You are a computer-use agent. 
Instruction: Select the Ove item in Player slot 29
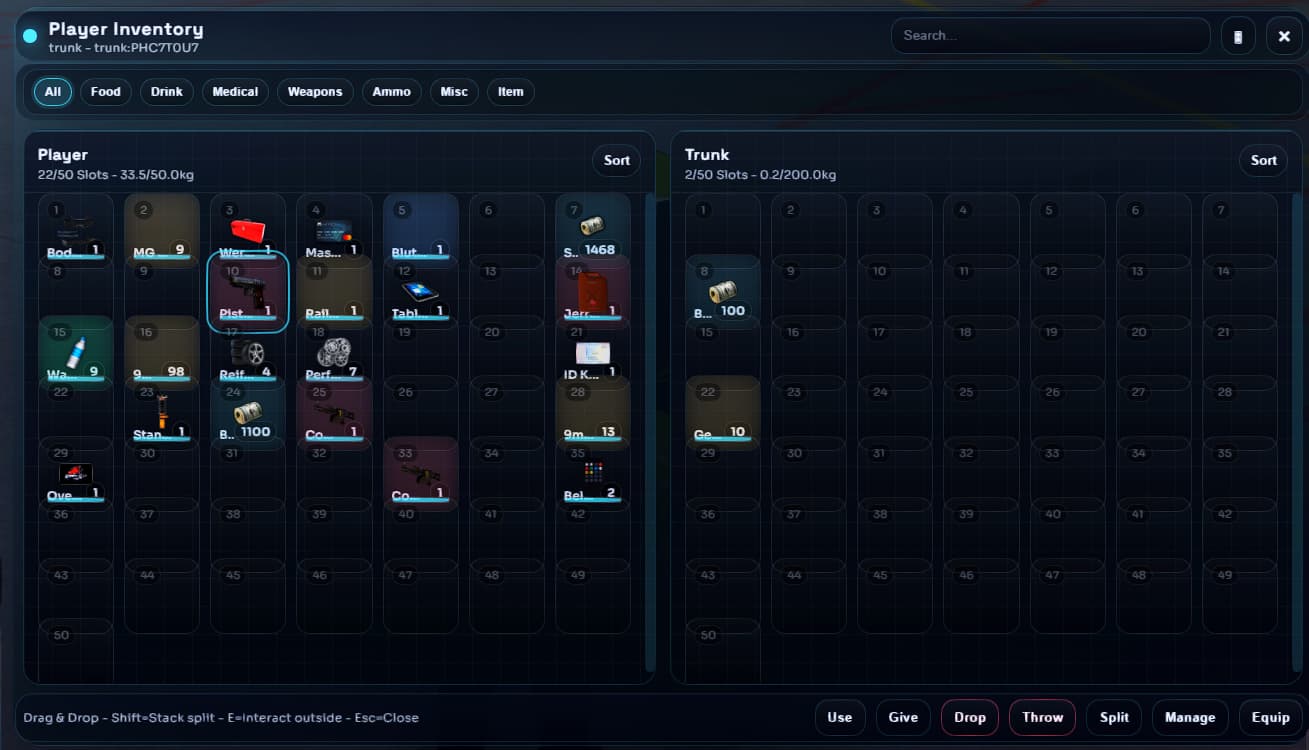tap(76, 474)
